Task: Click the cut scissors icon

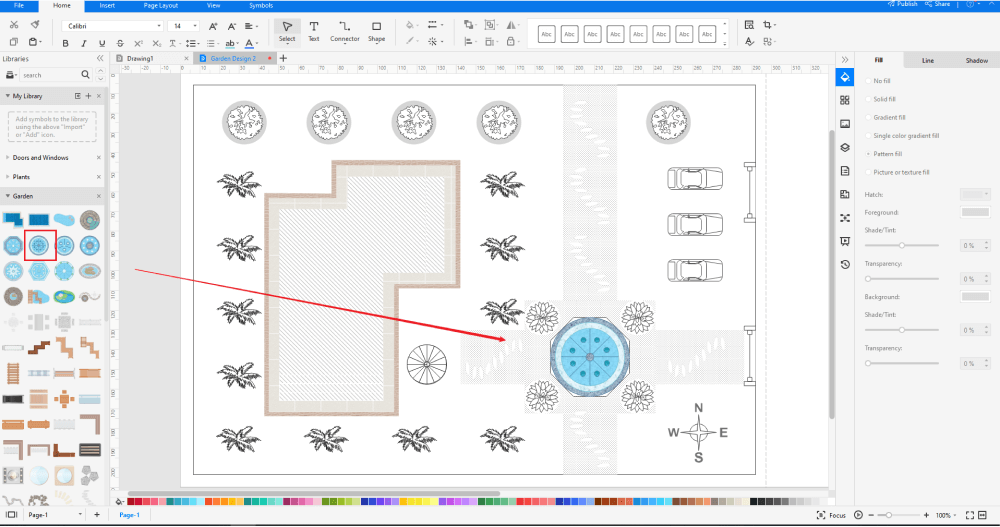Action: (x=14, y=25)
